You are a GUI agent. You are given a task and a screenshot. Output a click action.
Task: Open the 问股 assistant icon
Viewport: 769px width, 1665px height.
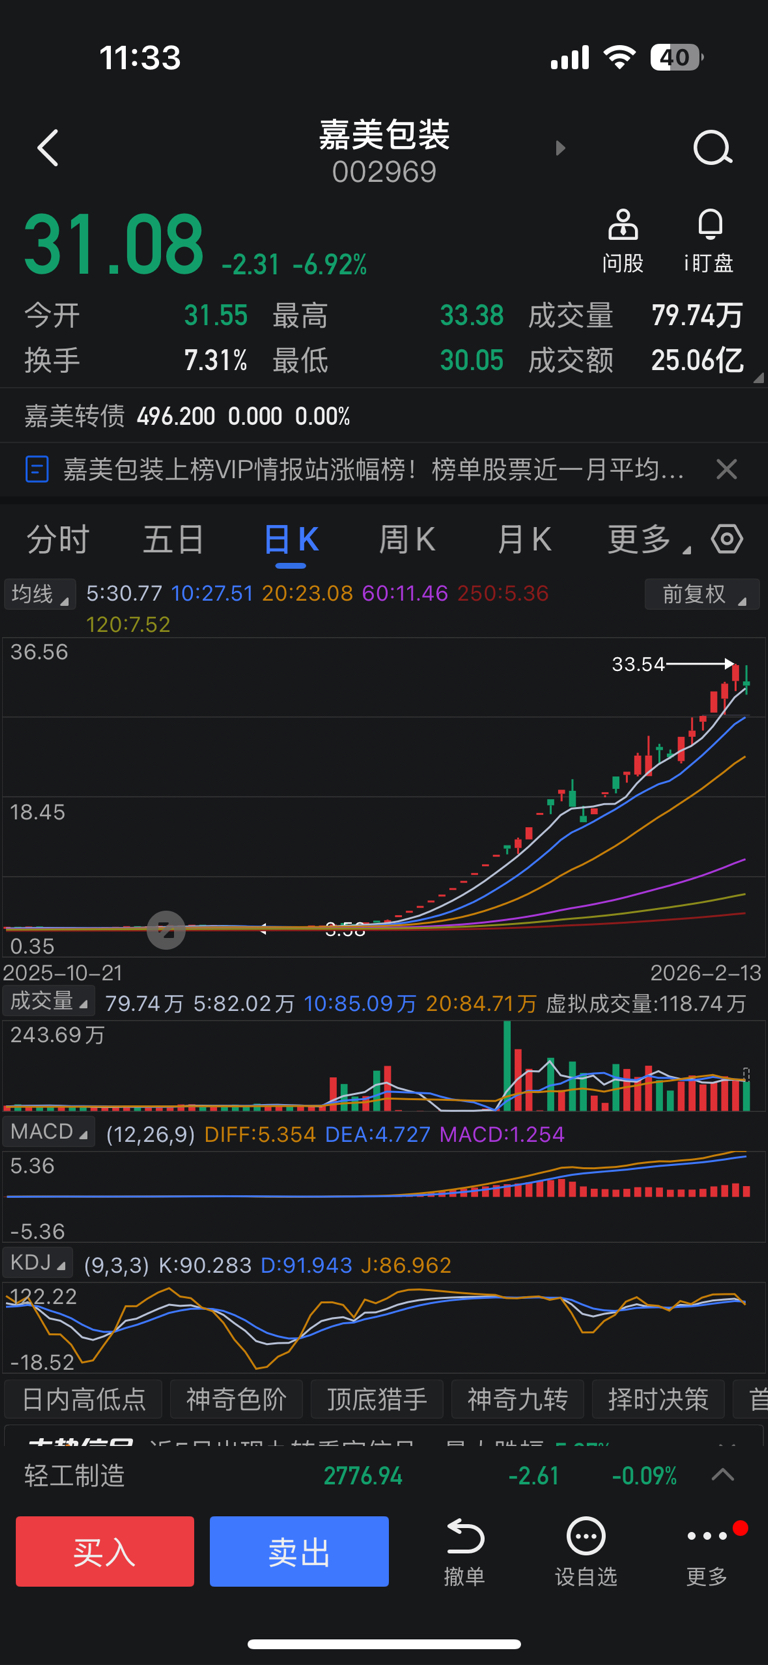(623, 225)
